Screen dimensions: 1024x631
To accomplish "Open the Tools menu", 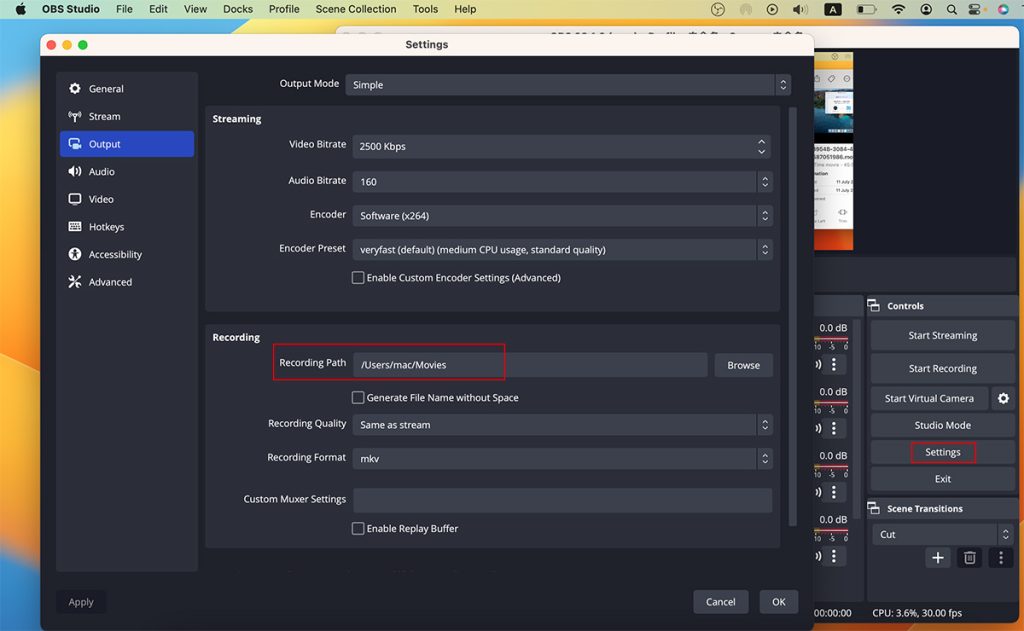I will click(425, 9).
